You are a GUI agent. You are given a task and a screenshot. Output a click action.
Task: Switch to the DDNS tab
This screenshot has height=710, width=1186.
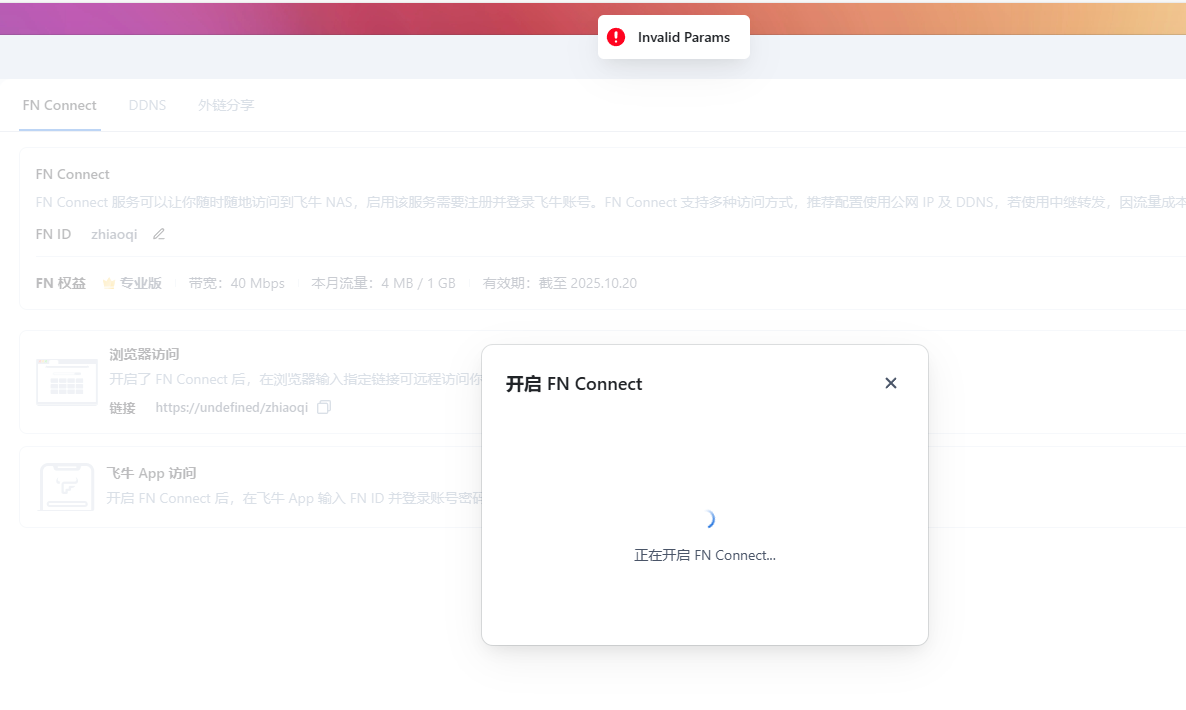[147, 105]
